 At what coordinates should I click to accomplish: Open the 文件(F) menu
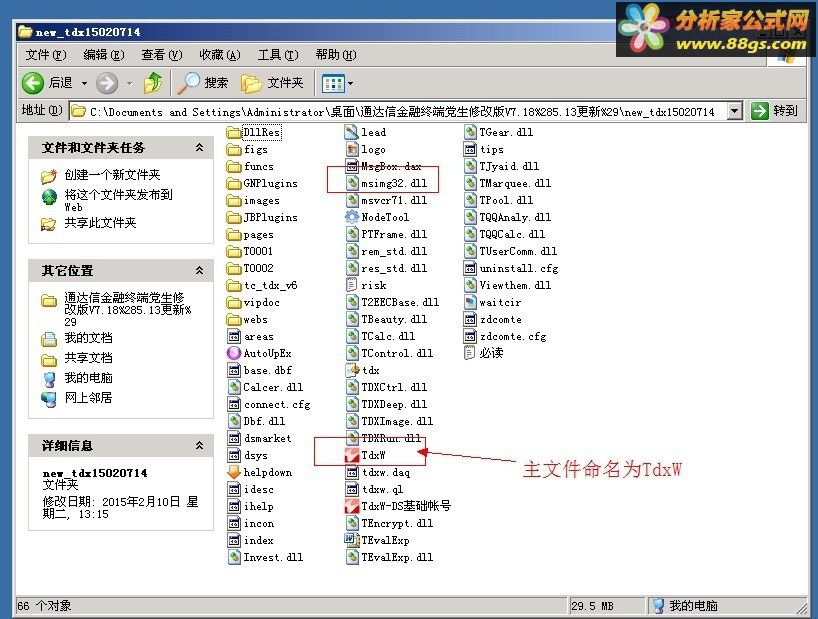click(46, 55)
